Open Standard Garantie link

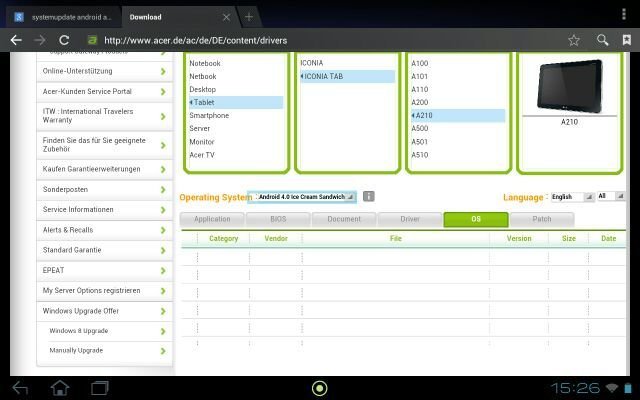[x=105, y=250]
